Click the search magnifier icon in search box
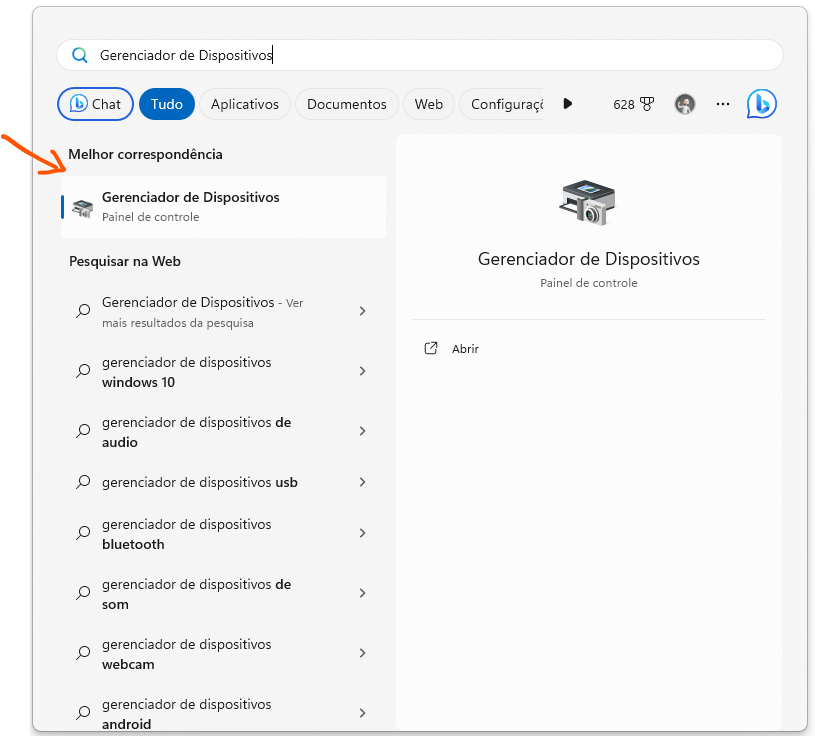The height and width of the screenshot is (736, 815). pyautogui.click(x=80, y=55)
